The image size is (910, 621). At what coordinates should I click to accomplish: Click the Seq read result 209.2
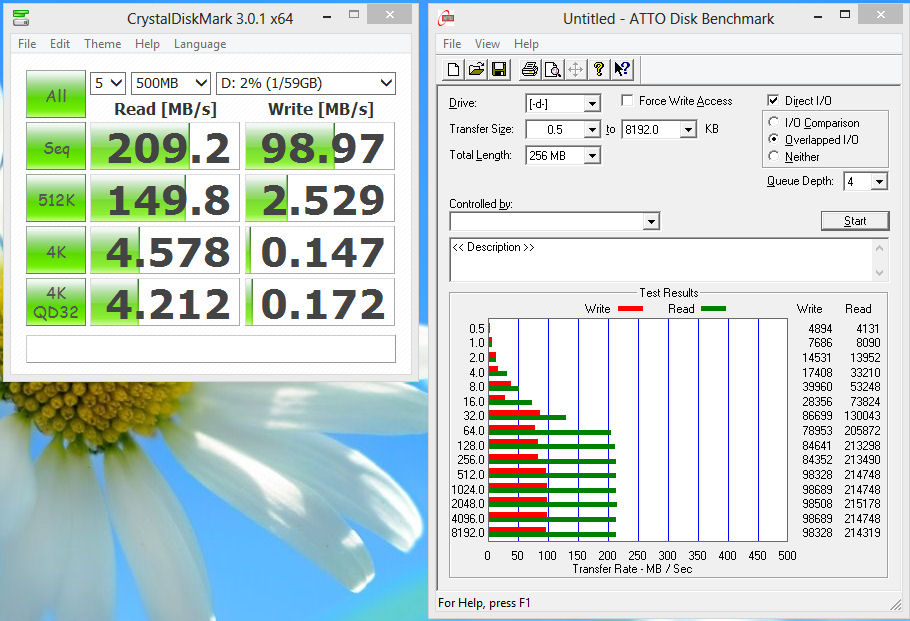pyautogui.click(x=165, y=146)
